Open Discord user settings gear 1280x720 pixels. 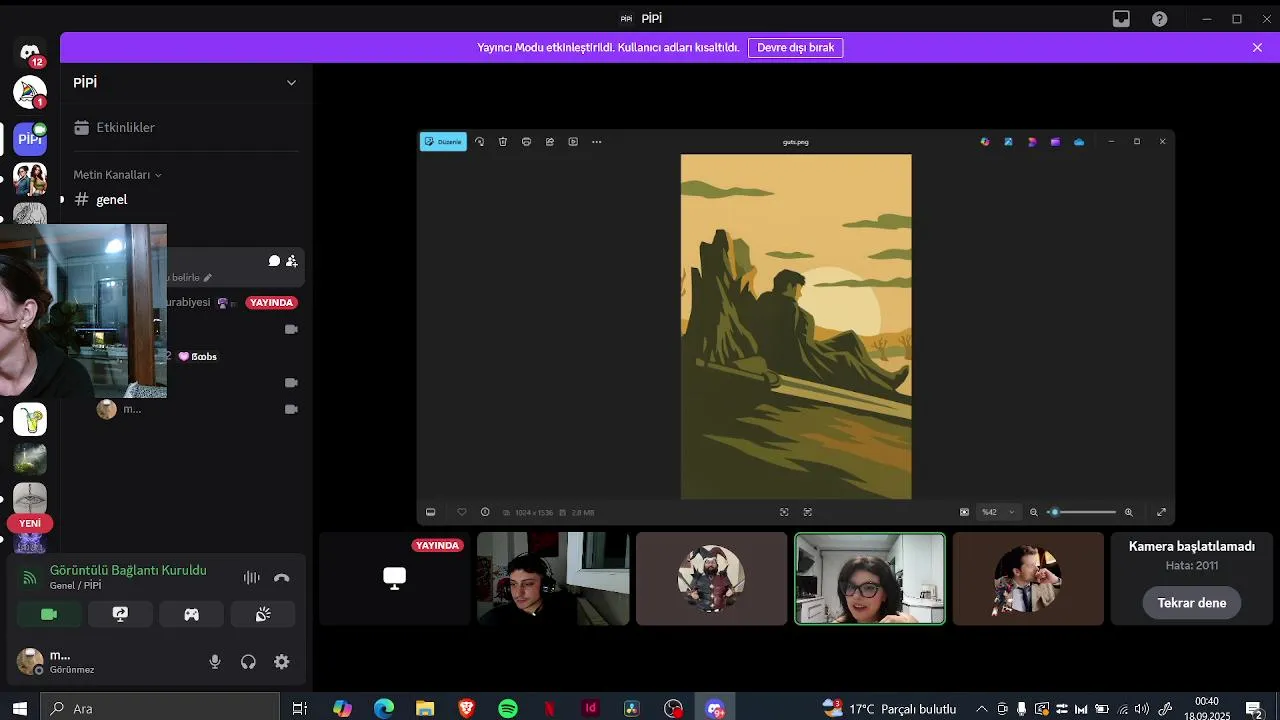point(282,662)
